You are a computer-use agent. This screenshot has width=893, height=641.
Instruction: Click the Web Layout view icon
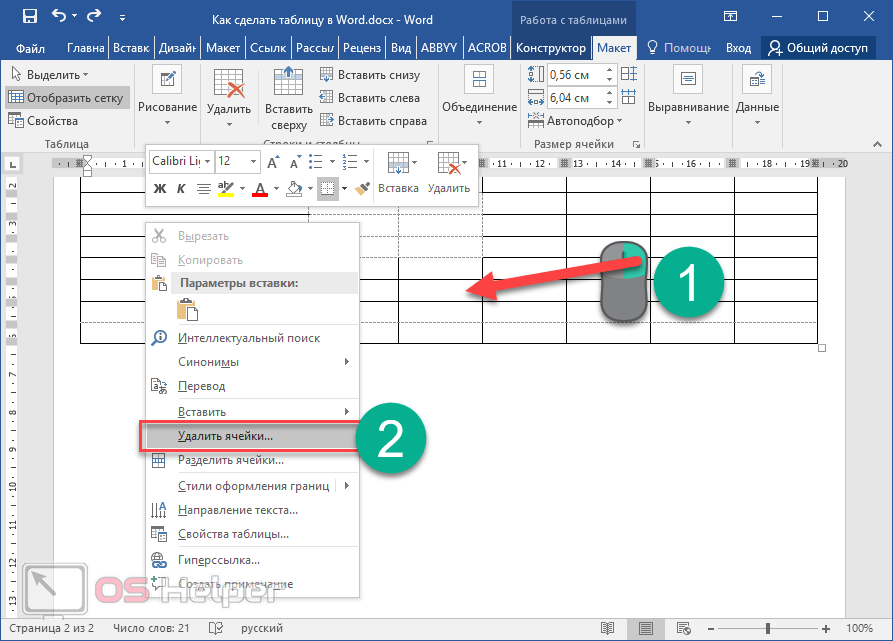[683, 628]
